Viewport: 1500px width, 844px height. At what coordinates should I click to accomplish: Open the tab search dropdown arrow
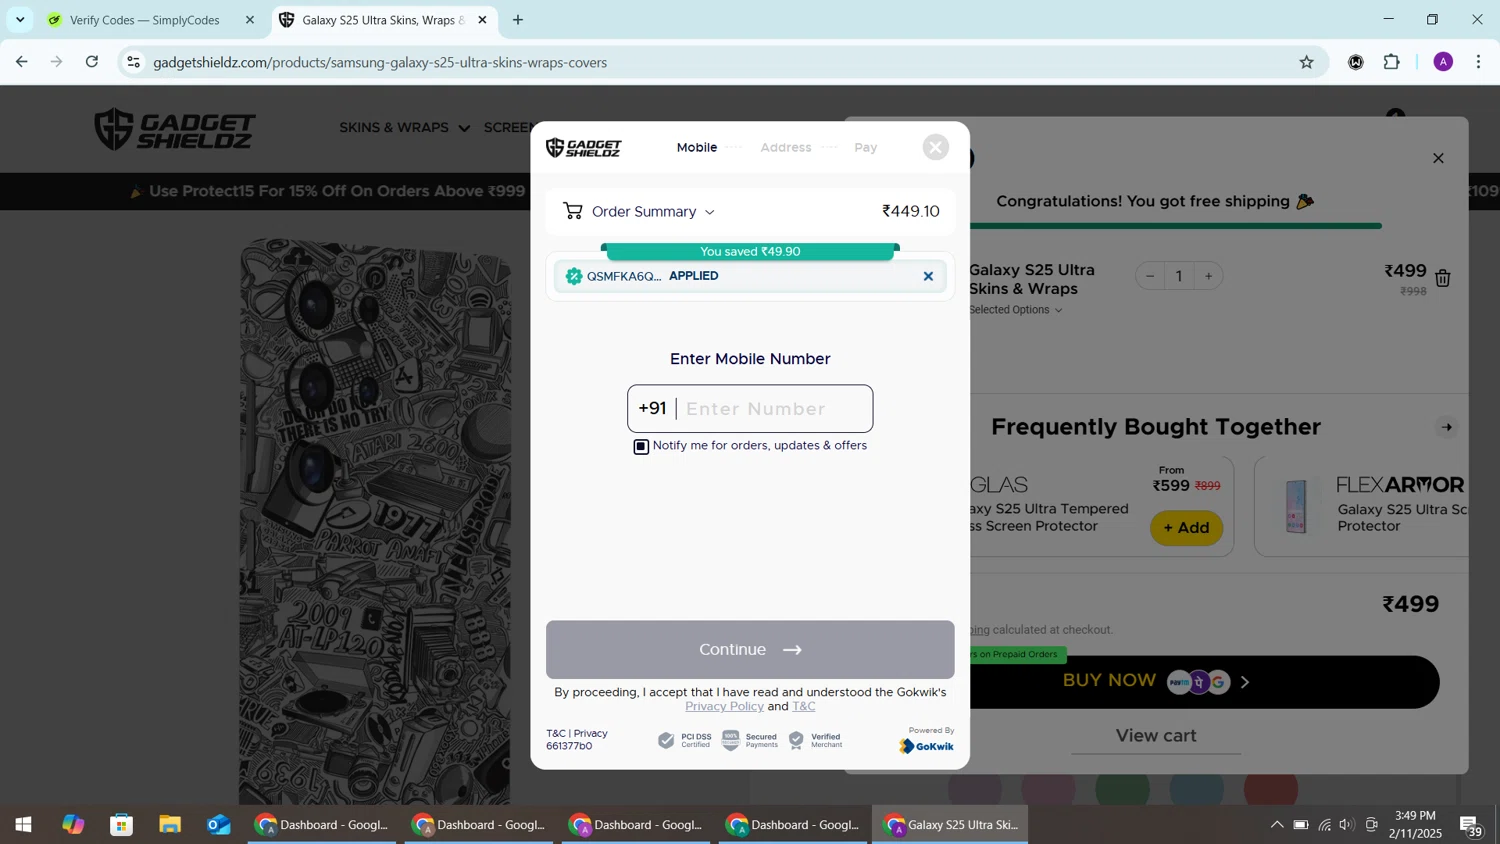pyautogui.click(x=20, y=20)
